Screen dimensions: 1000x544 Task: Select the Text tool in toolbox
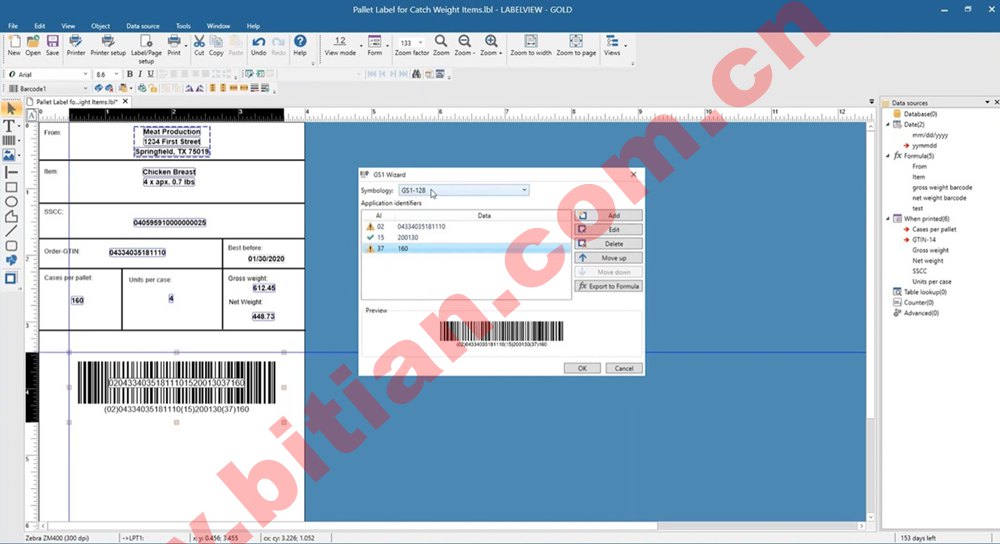(10, 126)
